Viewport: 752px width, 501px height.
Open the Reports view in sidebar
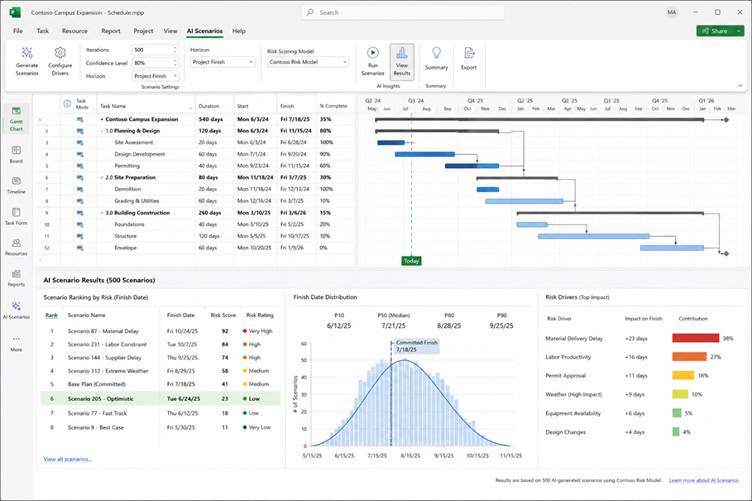(16, 278)
